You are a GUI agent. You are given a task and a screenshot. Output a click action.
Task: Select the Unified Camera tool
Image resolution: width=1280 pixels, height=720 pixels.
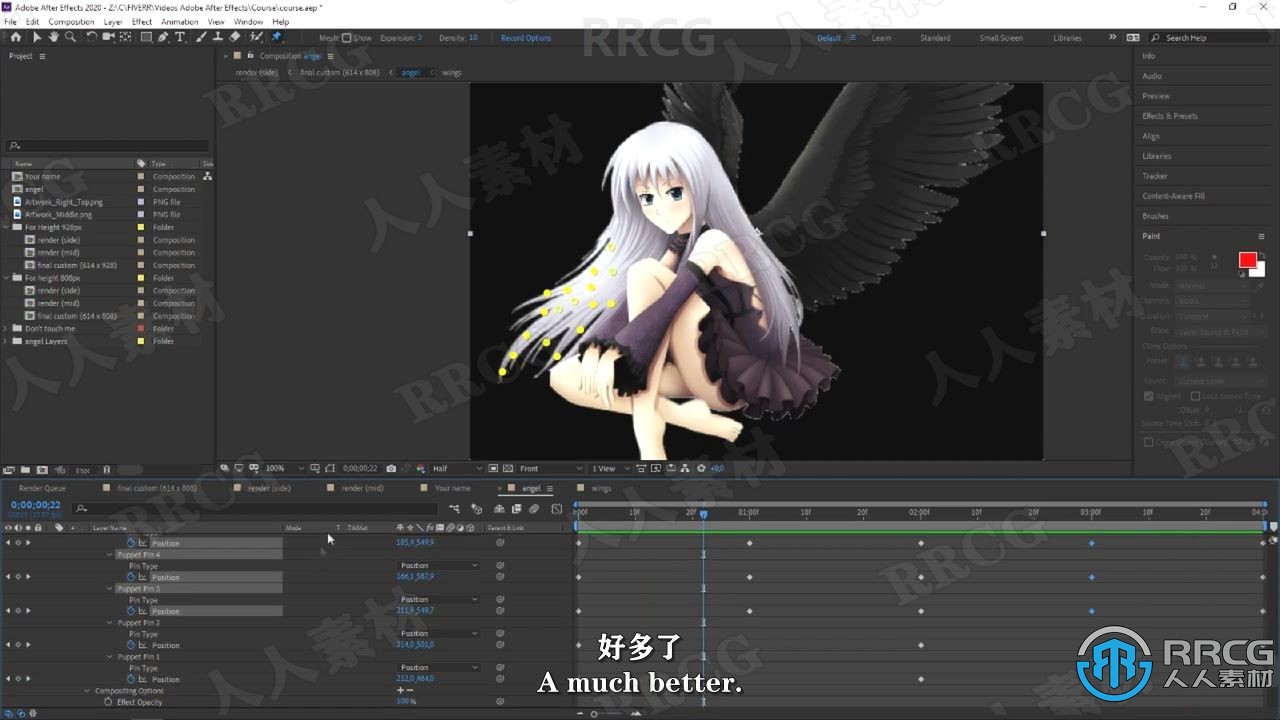click(108, 37)
